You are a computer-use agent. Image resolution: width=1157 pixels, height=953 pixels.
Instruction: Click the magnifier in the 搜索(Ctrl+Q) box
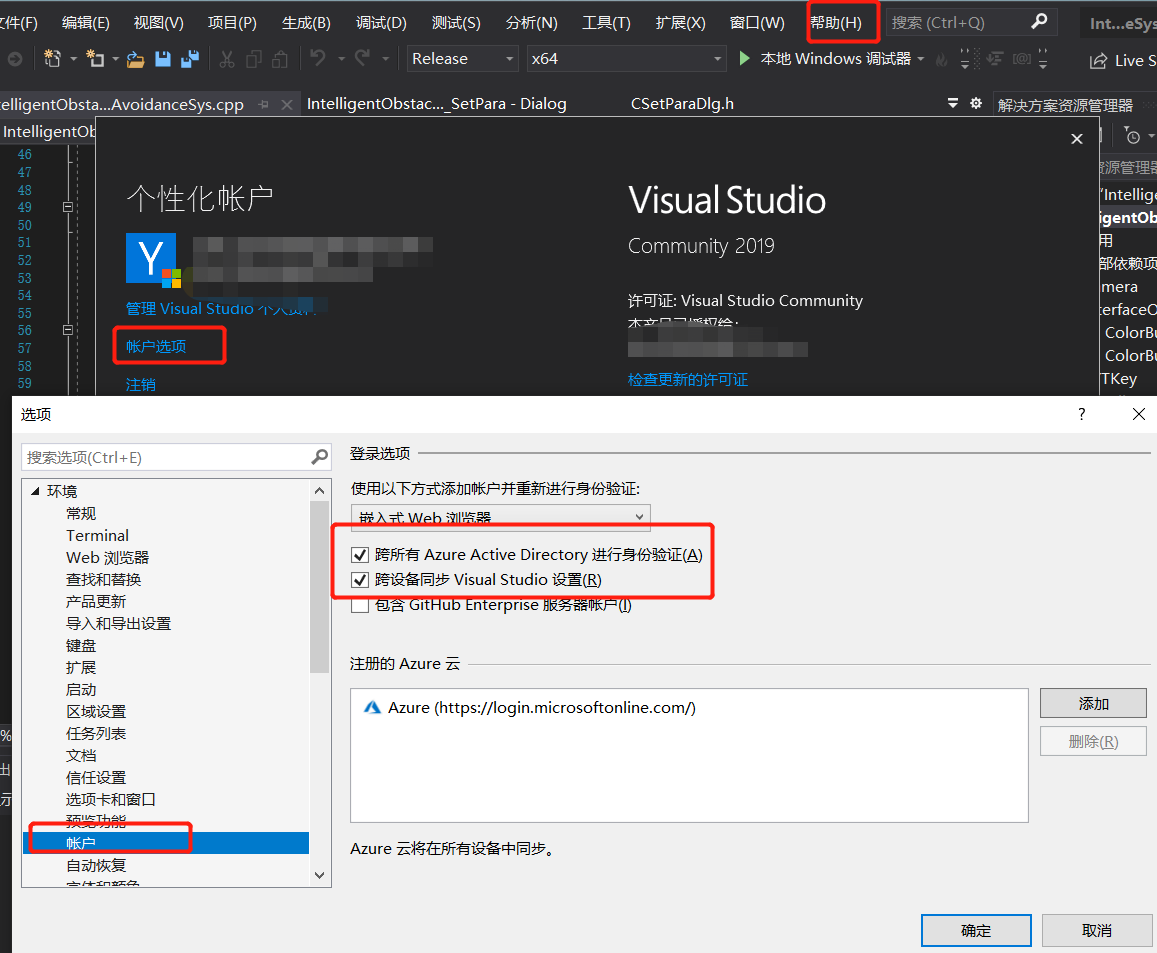1038,21
